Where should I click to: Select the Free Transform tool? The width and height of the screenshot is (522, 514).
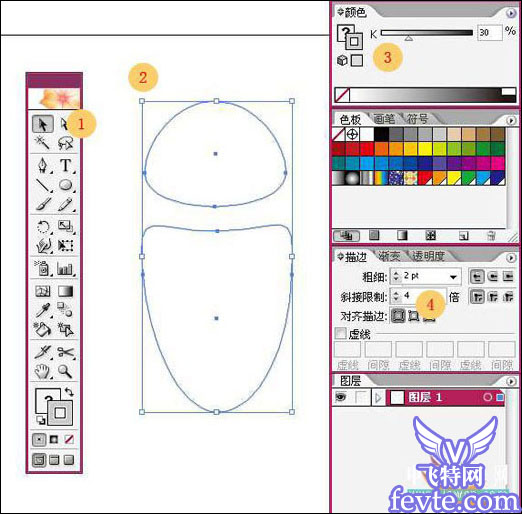click(x=65, y=246)
